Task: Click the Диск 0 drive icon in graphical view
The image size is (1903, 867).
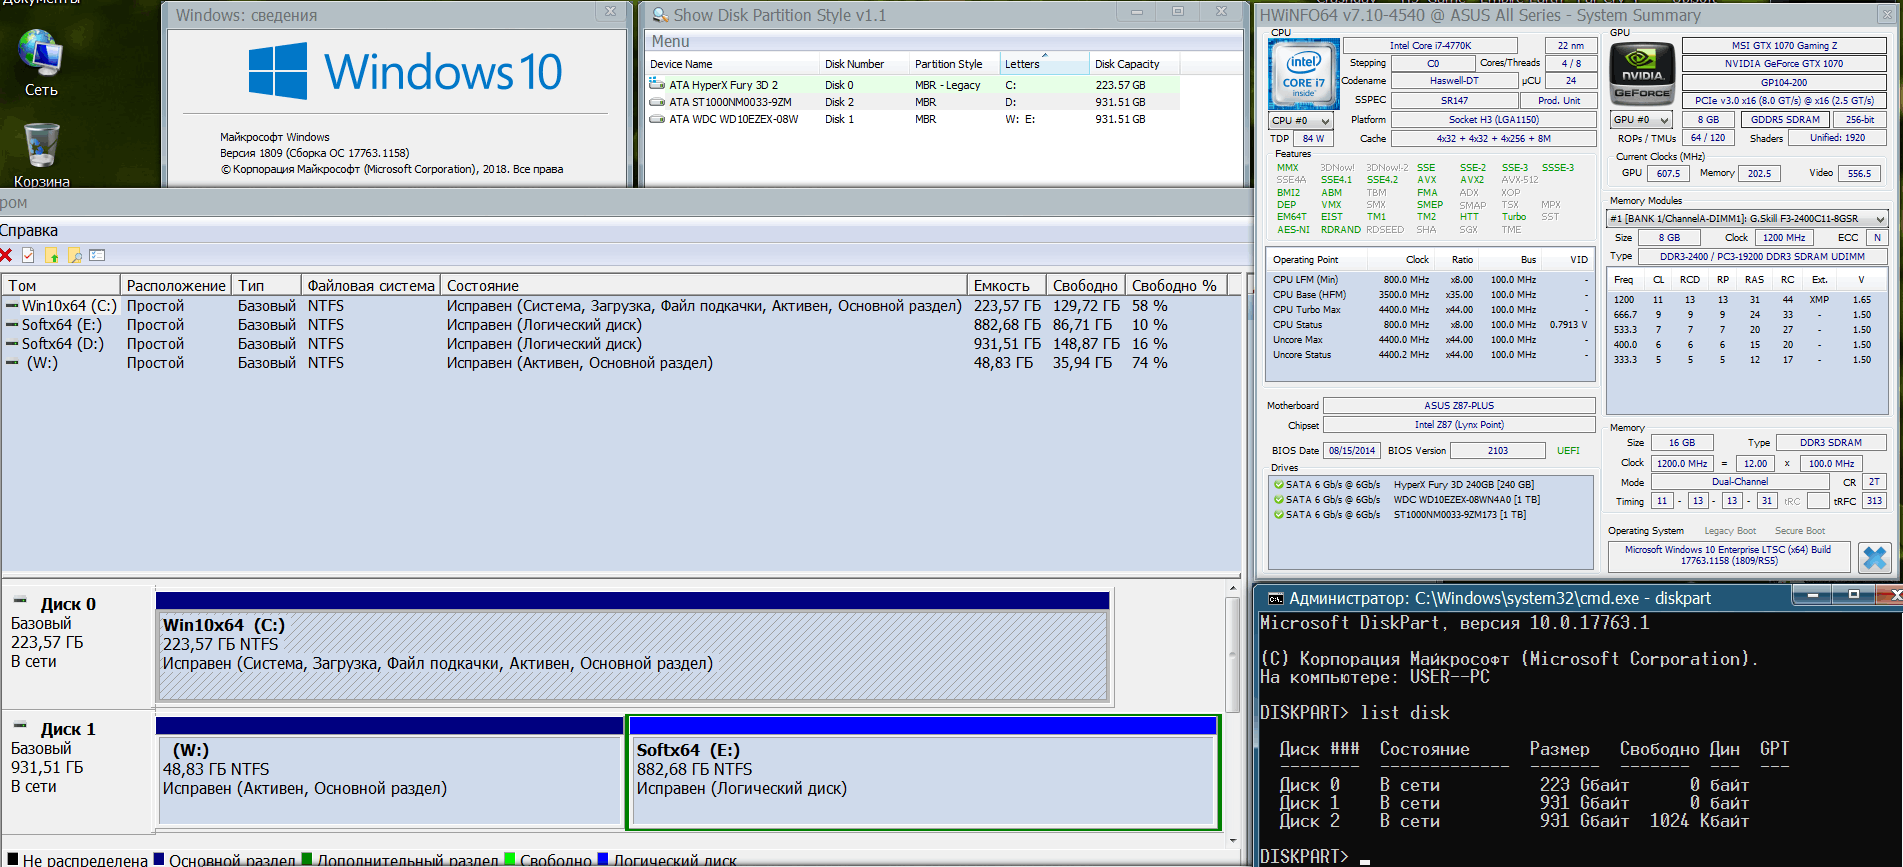Action: (20, 601)
